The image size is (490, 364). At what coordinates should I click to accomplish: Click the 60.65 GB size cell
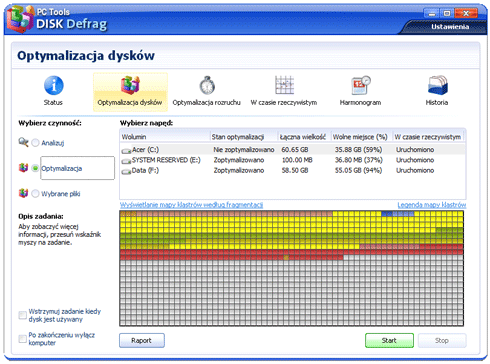[x=295, y=150]
